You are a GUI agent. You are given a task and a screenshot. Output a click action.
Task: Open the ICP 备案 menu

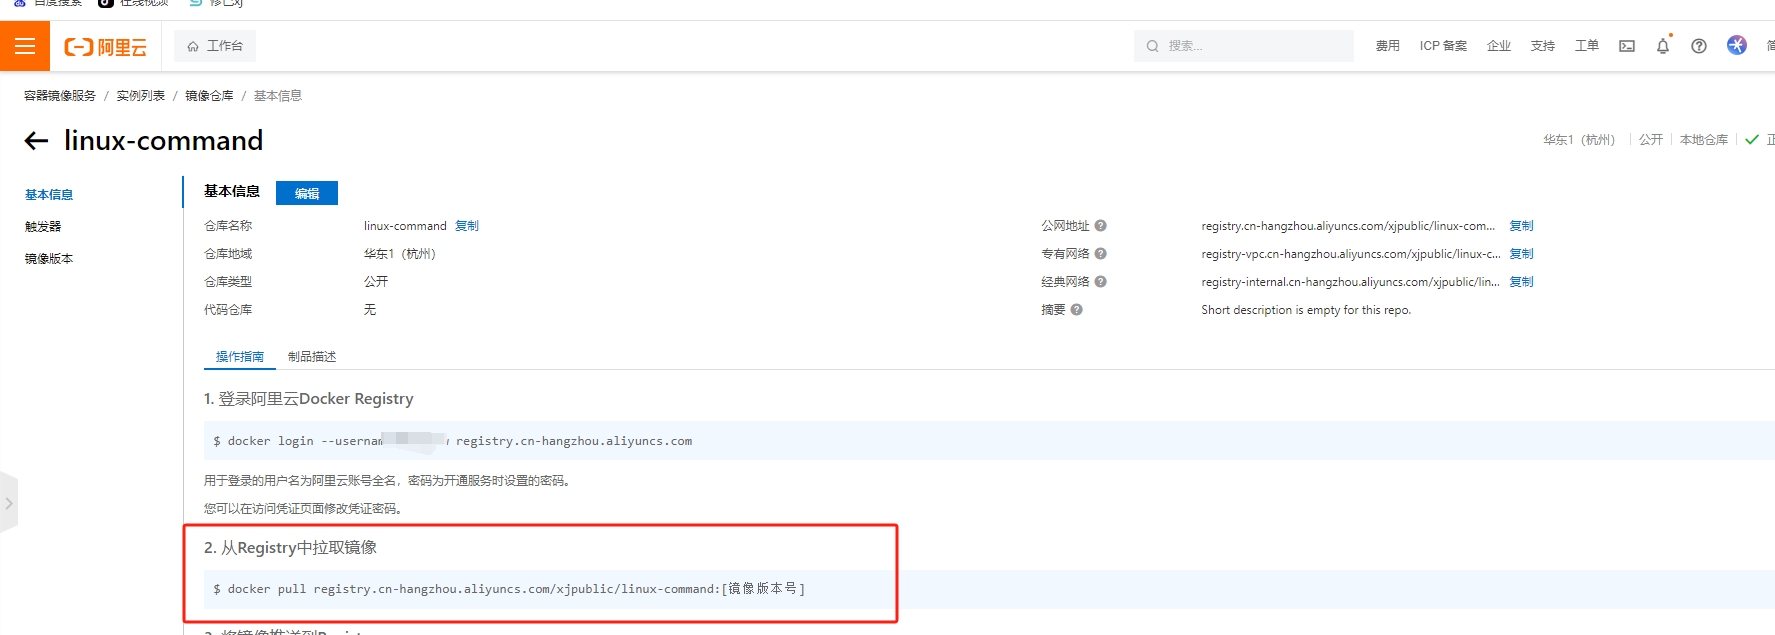1443,46
